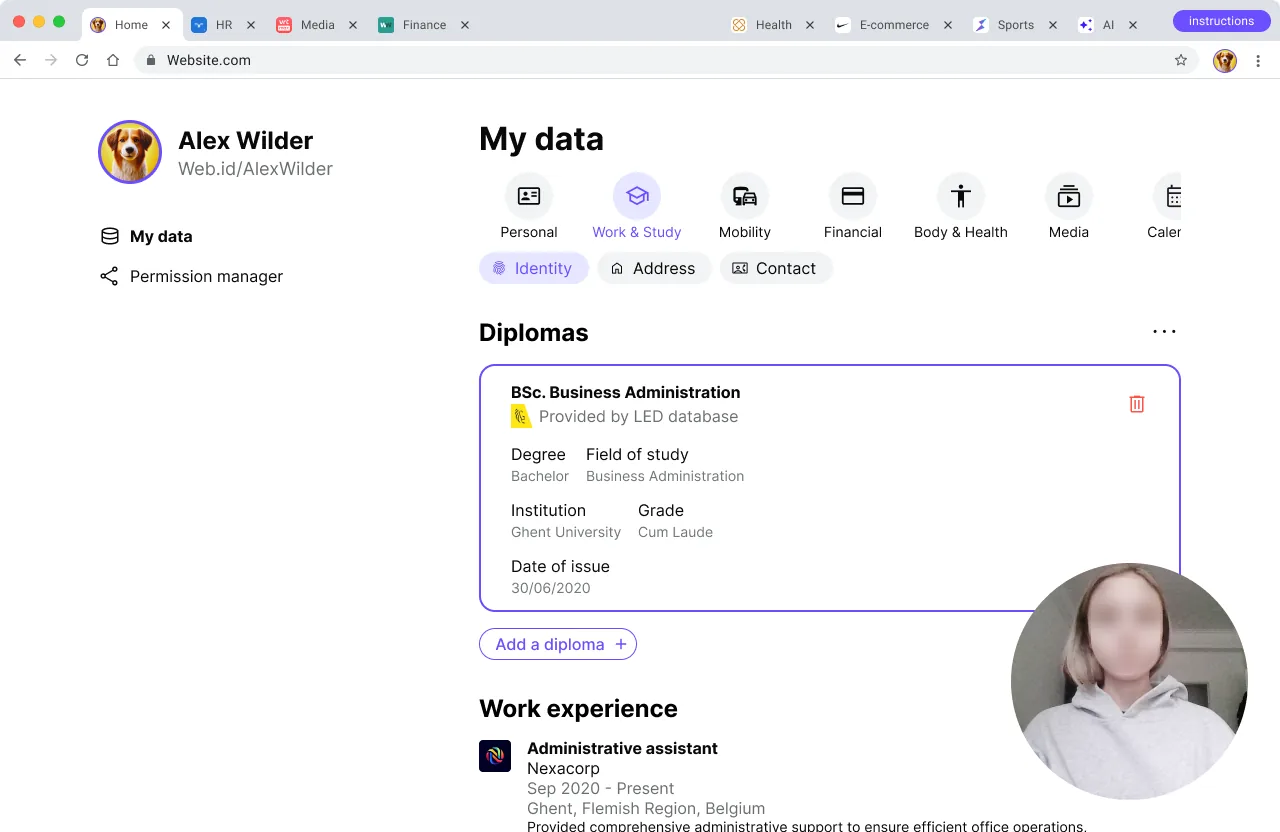Switch to the HR browser tab
The width and height of the screenshot is (1280, 832).
[x=224, y=25]
